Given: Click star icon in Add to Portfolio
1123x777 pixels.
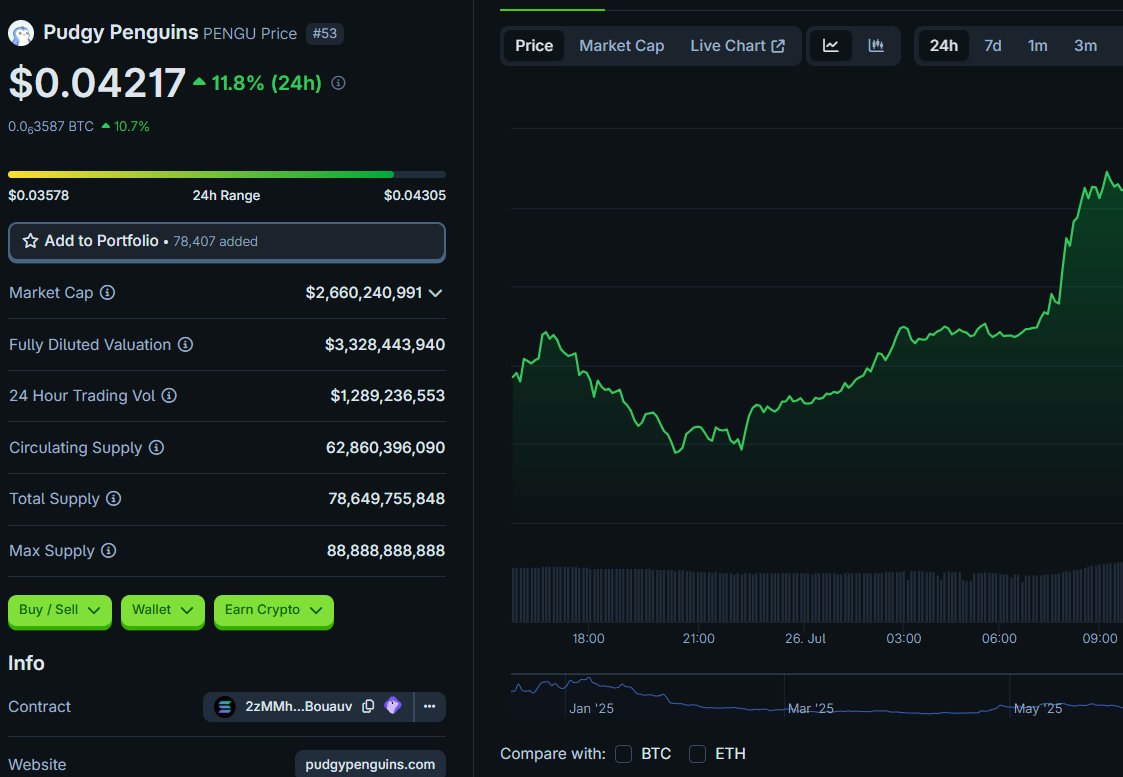Looking at the screenshot, I should [x=30, y=241].
